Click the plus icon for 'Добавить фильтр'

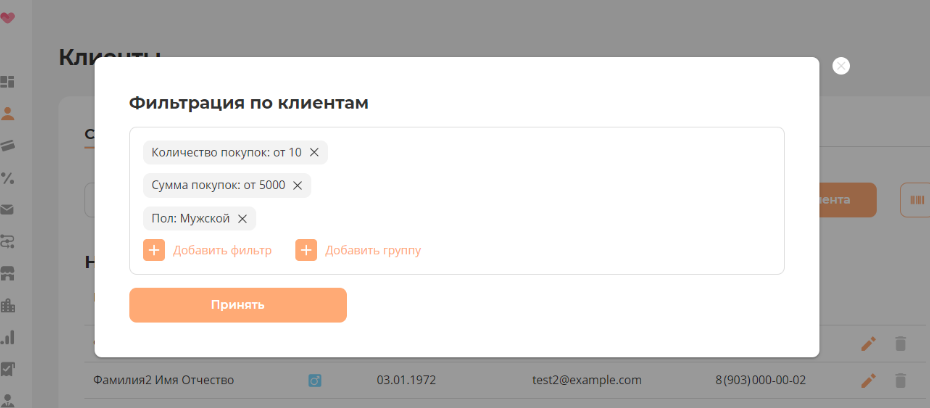[154, 250]
